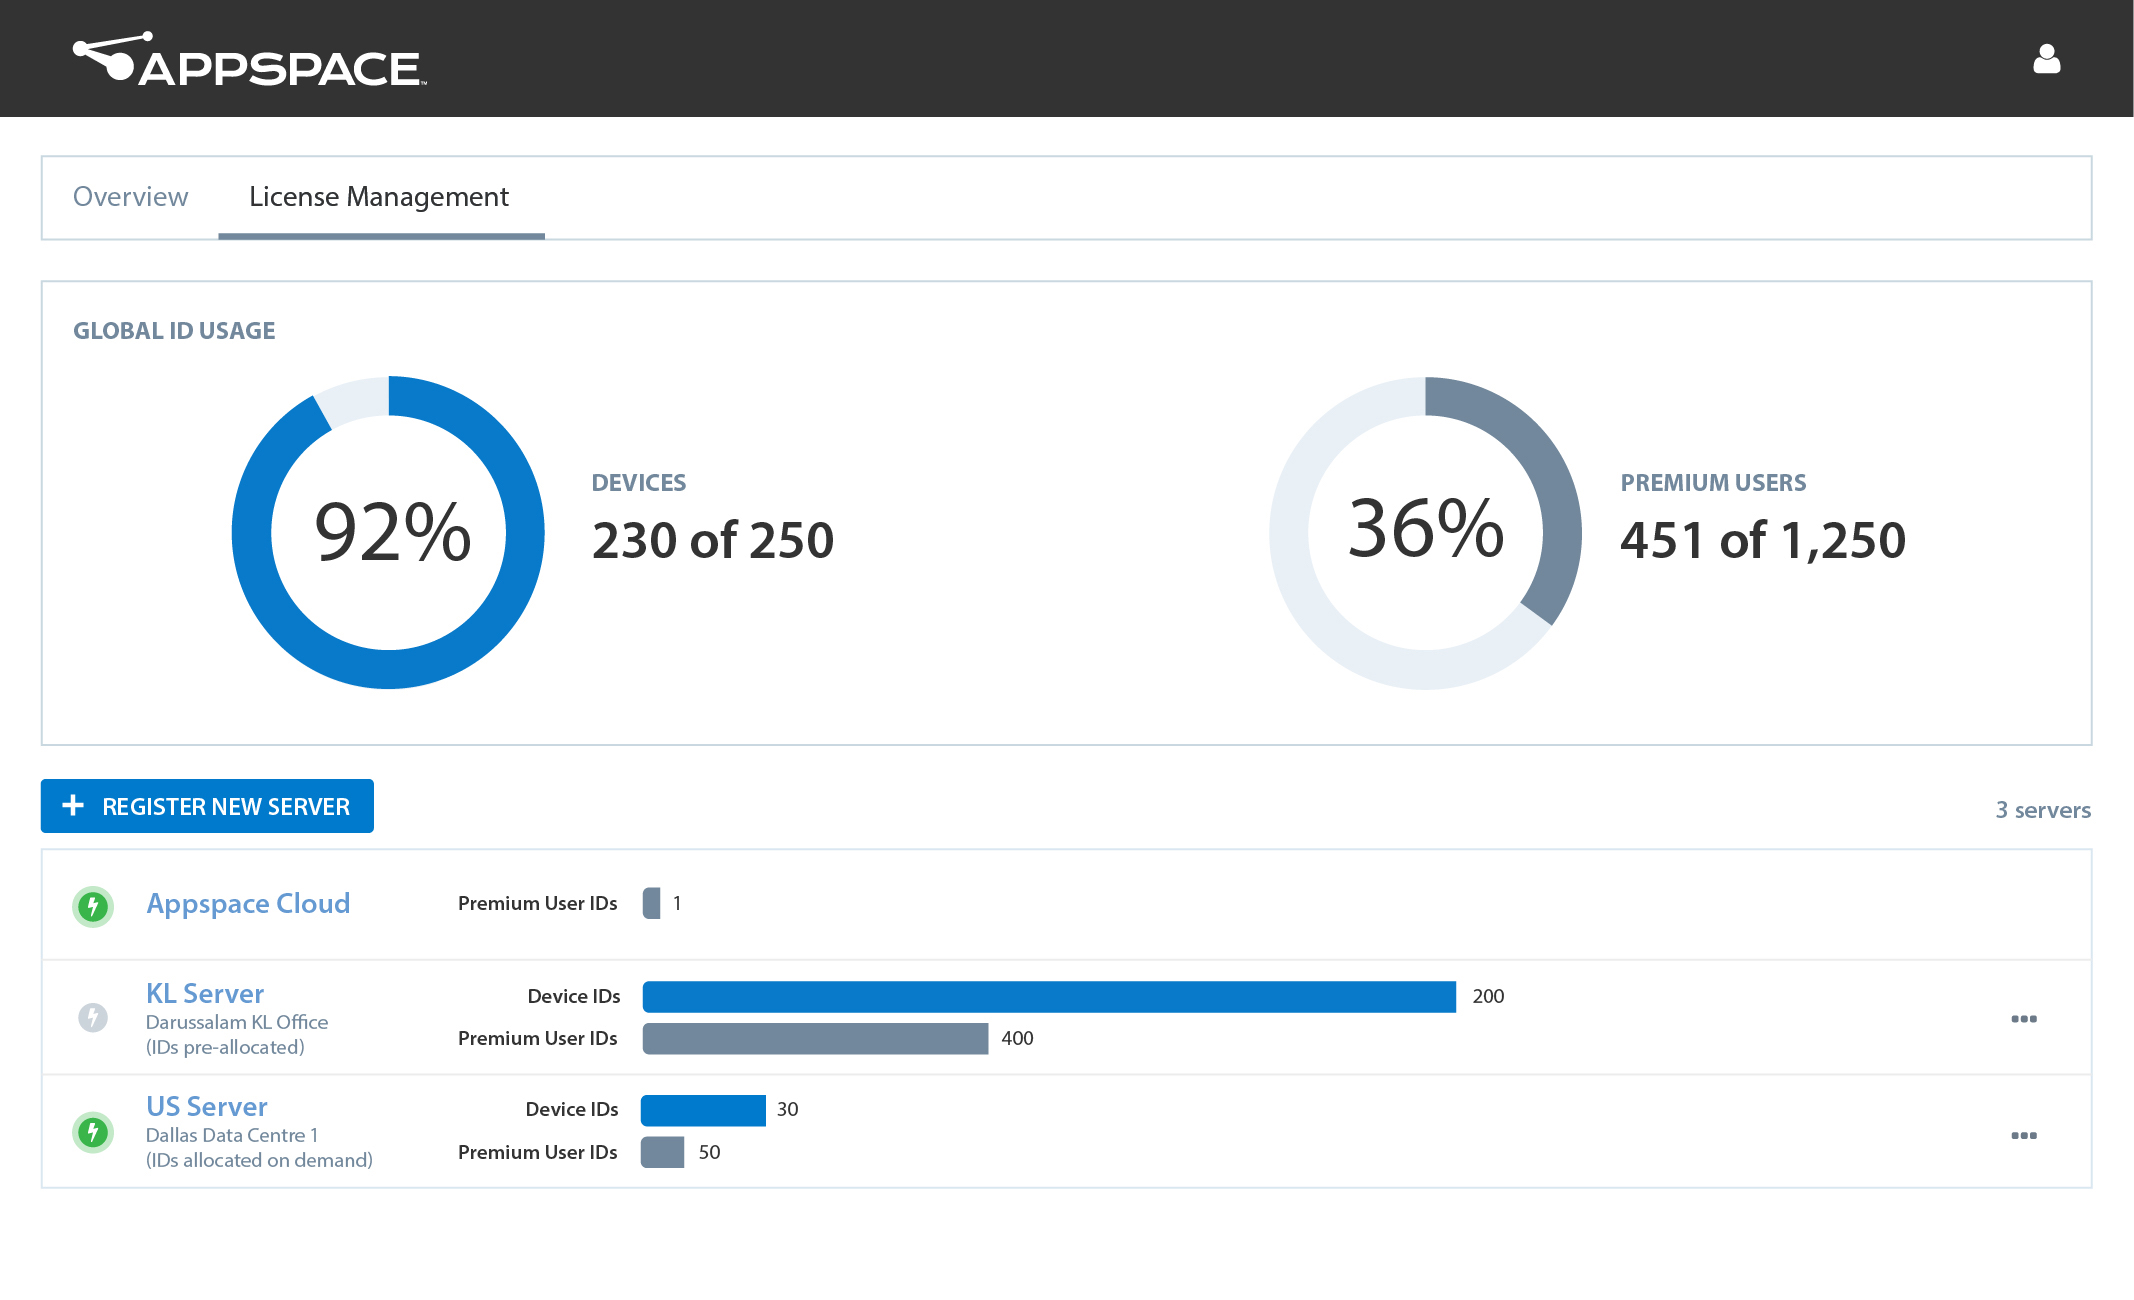The image size is (2134, 1300).
Task: Click the '3 servers' count text
Action: pos(2043,810)
